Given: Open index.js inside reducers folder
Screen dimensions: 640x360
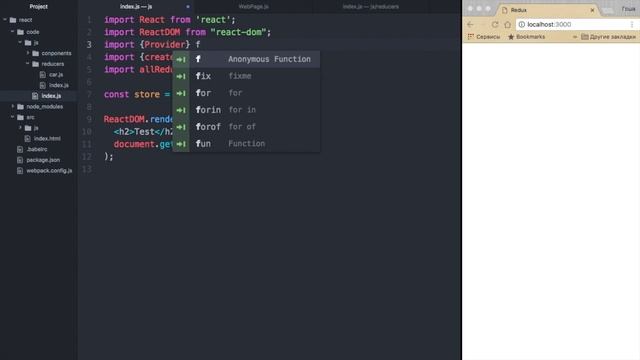Looking at the screenshot, I should coord(59,85).
